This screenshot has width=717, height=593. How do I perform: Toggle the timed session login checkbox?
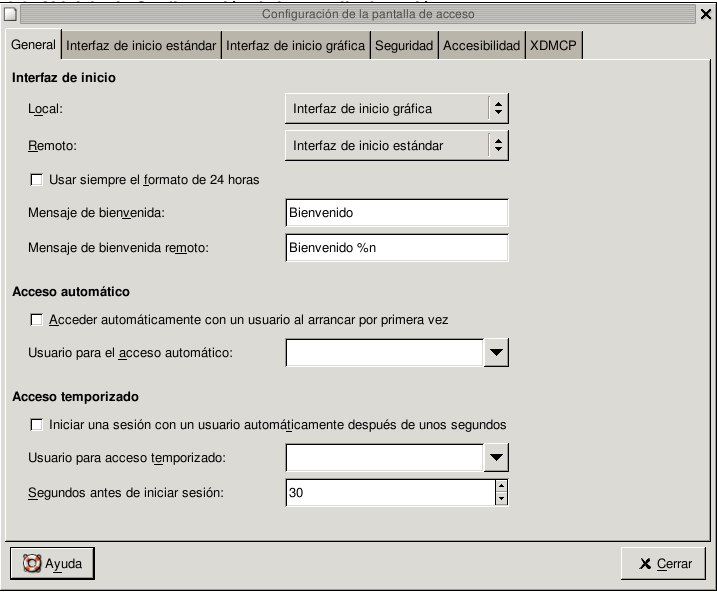pyautogui.click(x=37, y=425)
